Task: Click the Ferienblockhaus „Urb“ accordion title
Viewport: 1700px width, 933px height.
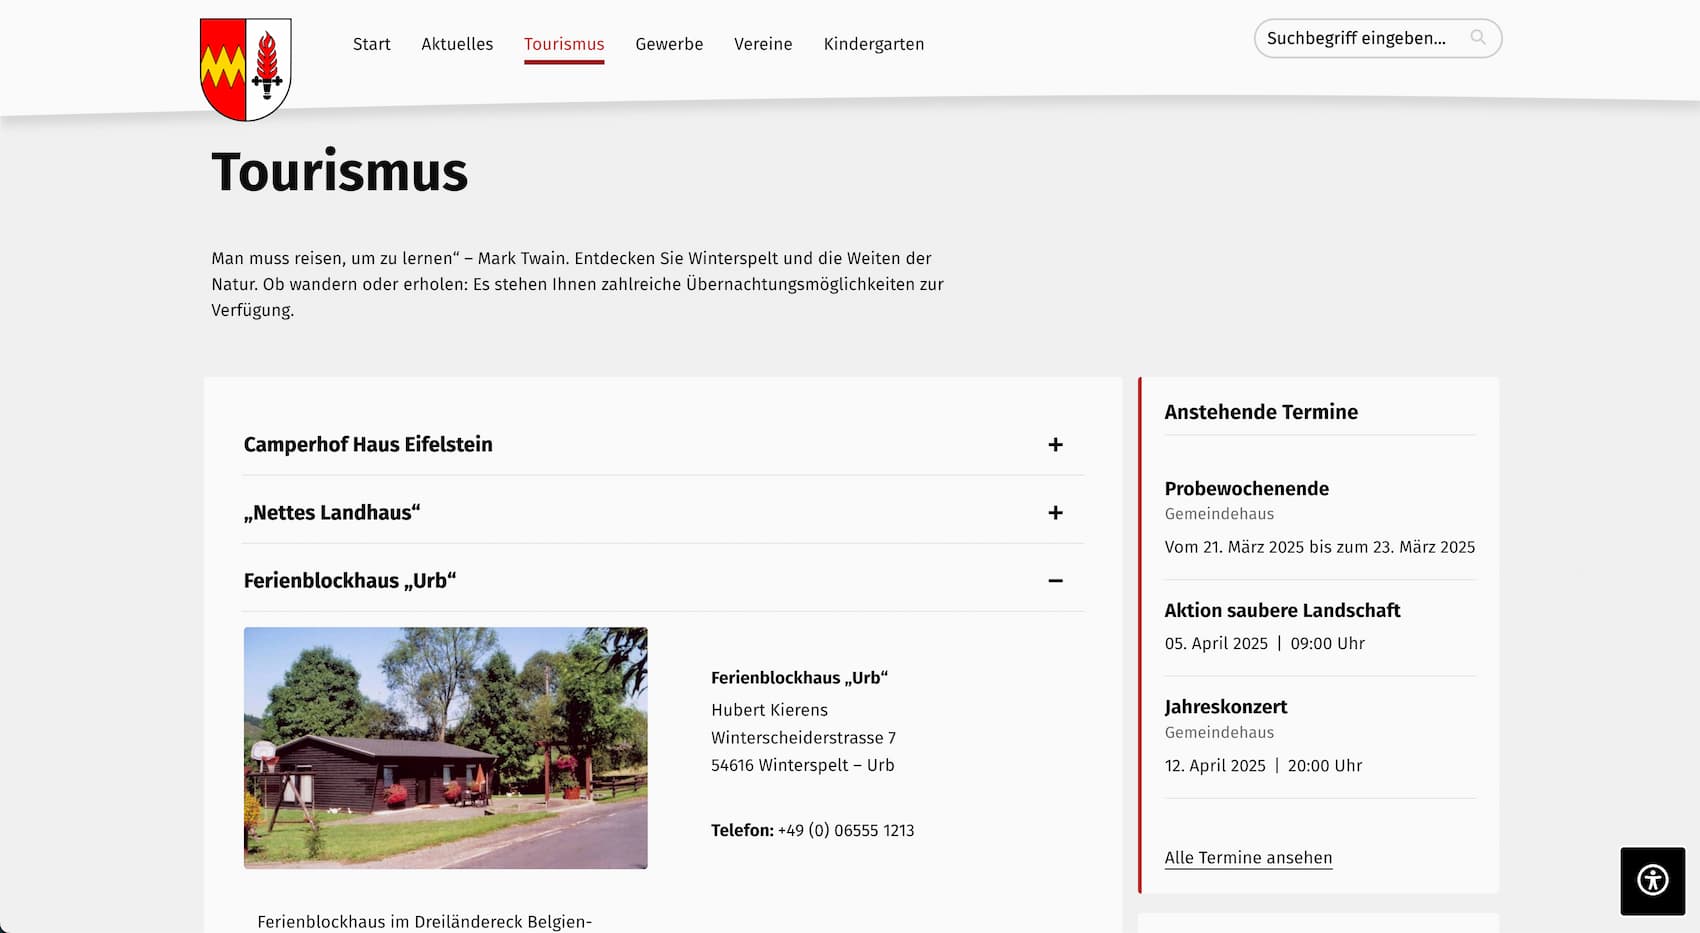Action: [350, 581]
